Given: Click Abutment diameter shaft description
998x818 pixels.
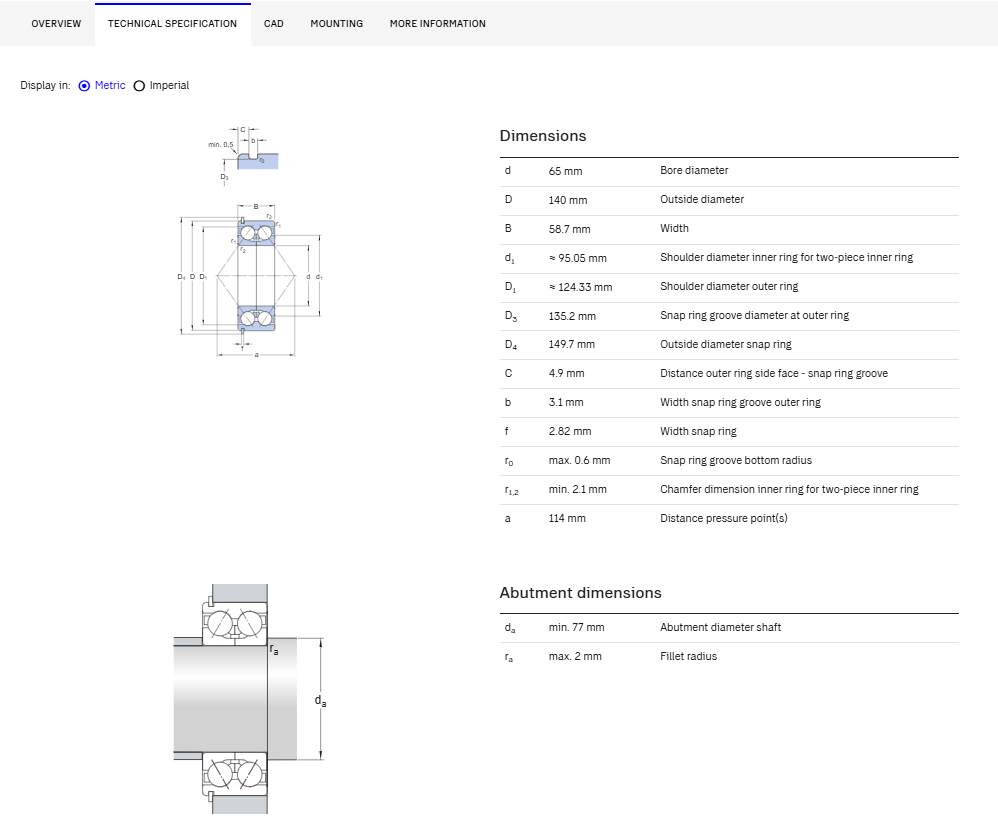Looking at the screenshot, I should click(720, 627).
